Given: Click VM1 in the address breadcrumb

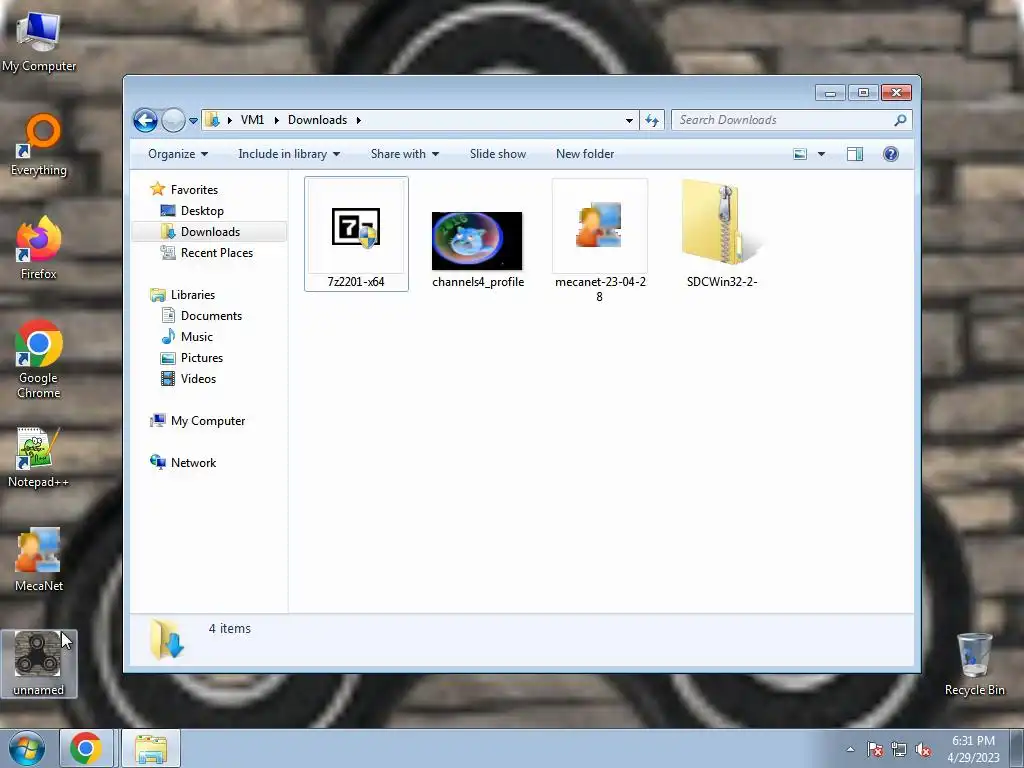Looking at the screenshot, I should click(252, 120).
